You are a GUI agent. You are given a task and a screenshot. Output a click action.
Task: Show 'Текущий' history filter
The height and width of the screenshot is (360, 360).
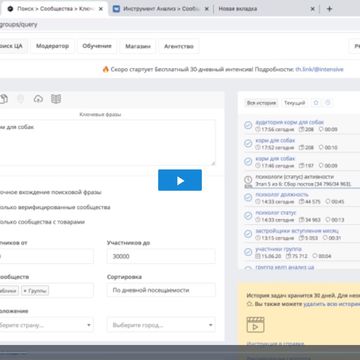294,103
